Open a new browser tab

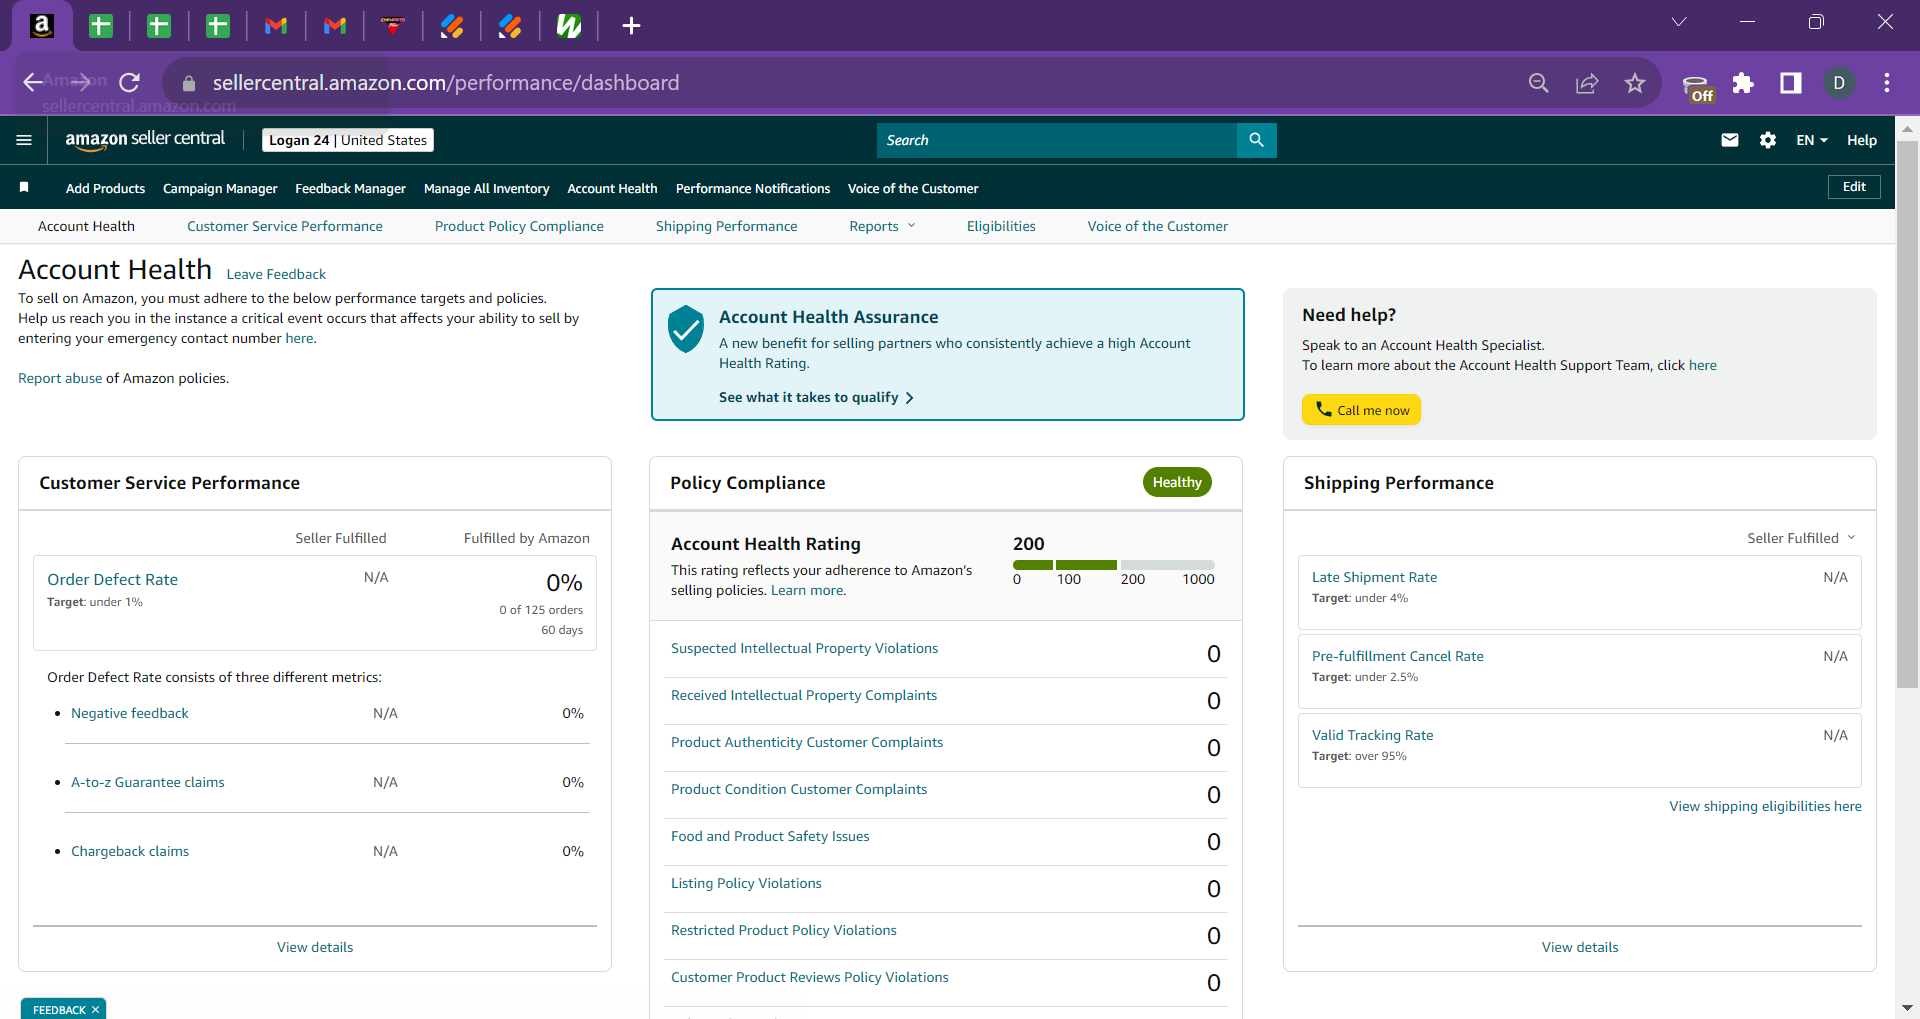[x=631, y=26]
